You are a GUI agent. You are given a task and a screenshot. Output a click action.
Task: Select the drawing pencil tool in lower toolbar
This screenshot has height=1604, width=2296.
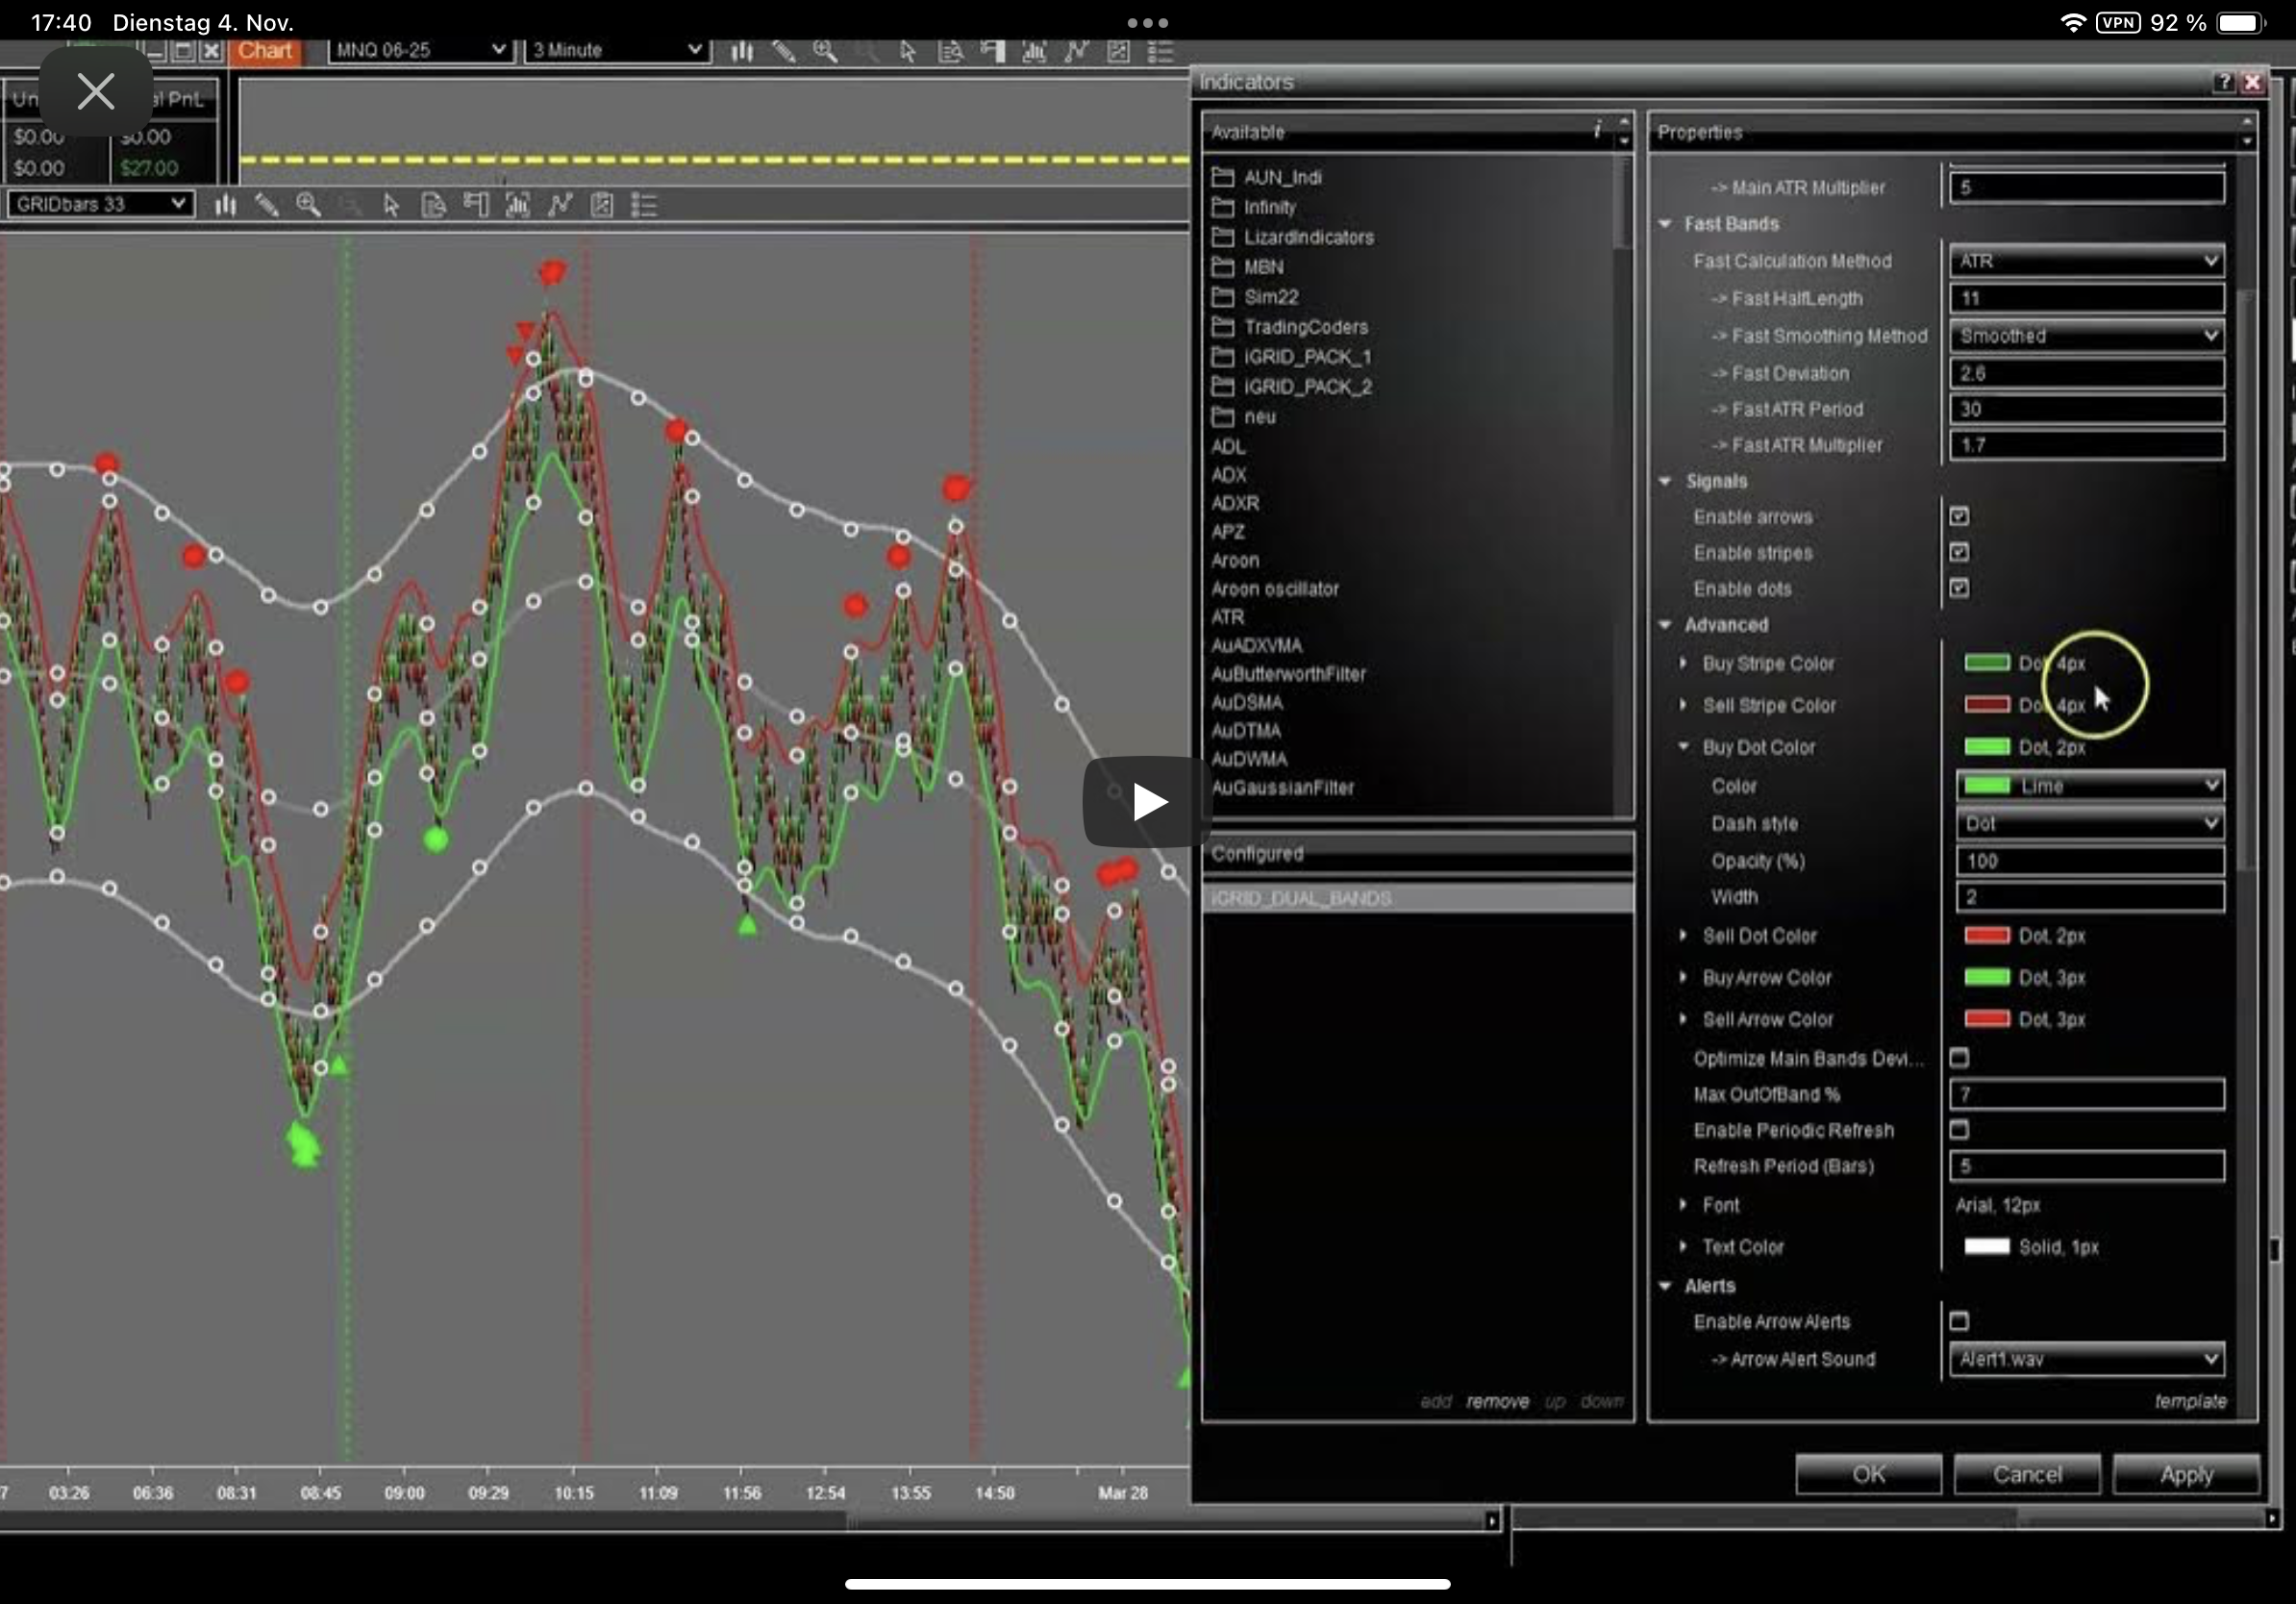coord(266,205)
